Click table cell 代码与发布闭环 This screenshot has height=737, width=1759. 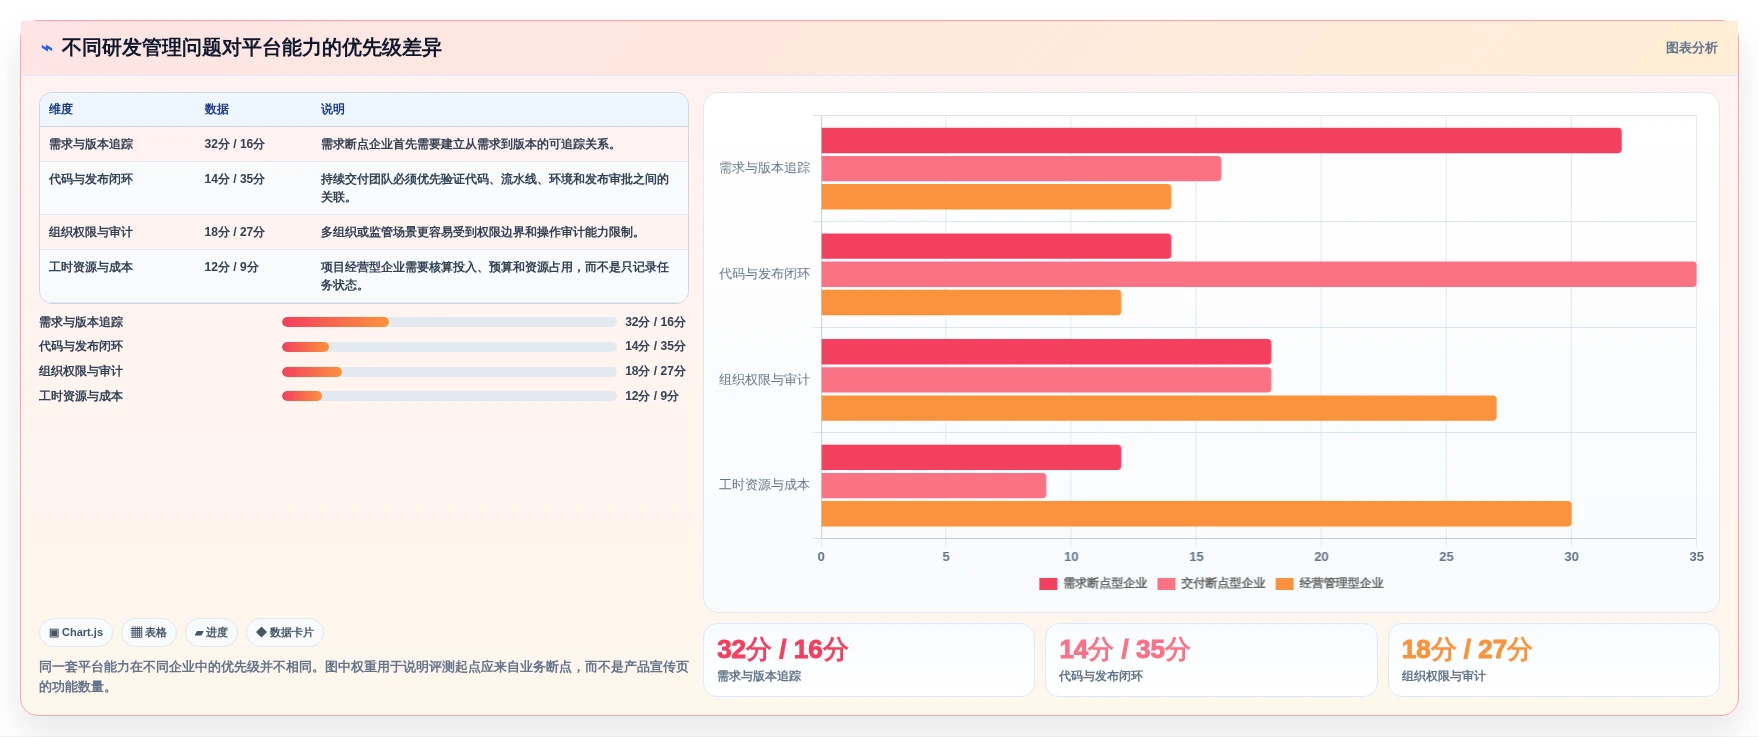[91, 179]
